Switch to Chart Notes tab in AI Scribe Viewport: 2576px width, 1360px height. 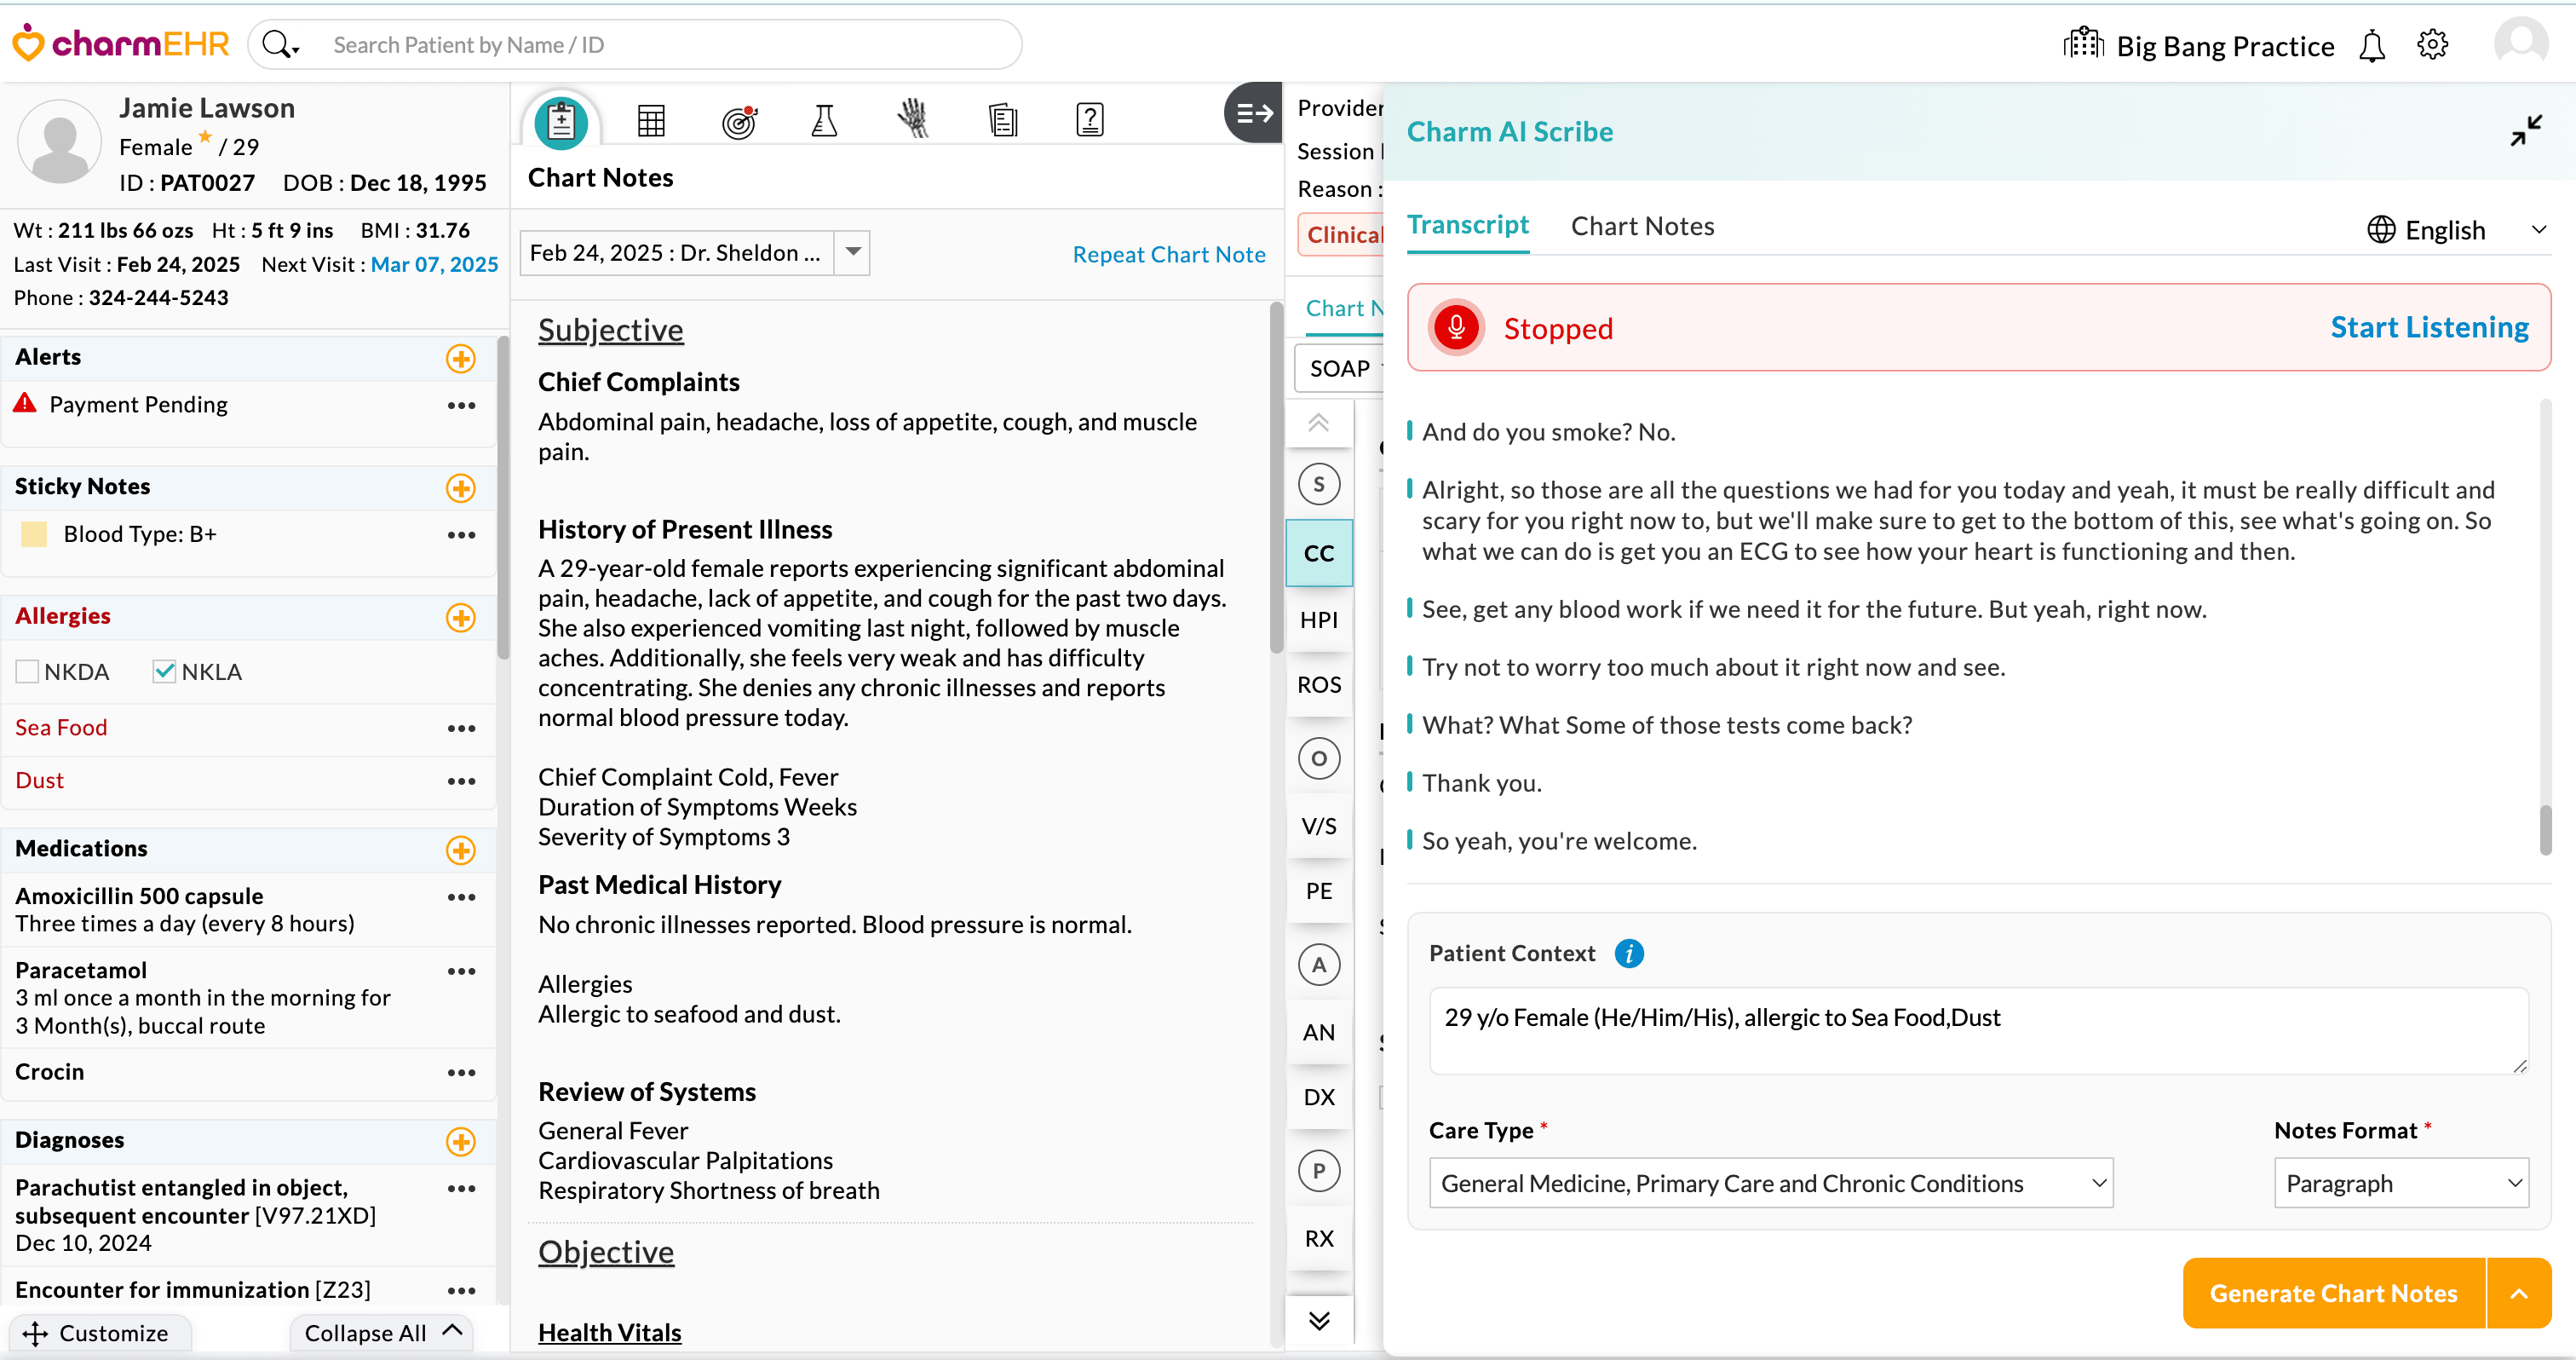coord(1642,227)
